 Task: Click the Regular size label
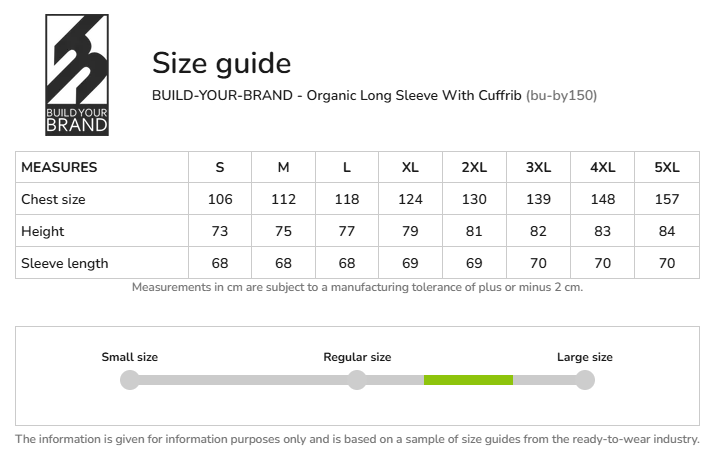coord(357,357)
